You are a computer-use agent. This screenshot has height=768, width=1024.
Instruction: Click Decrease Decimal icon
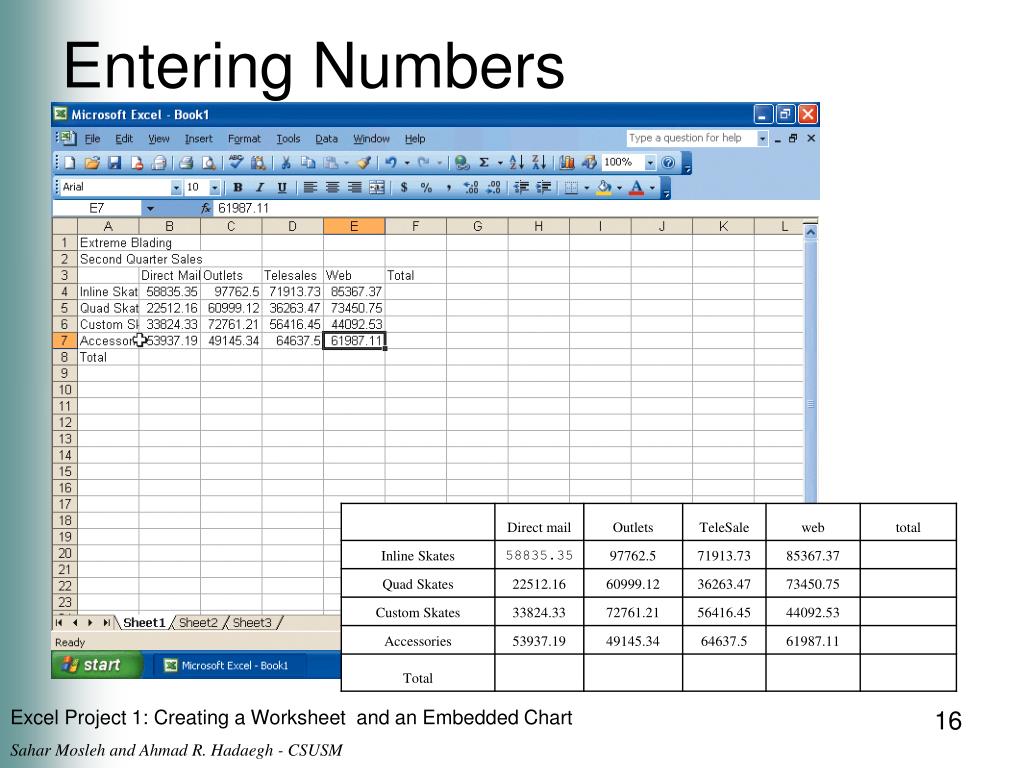coord(494,188)
